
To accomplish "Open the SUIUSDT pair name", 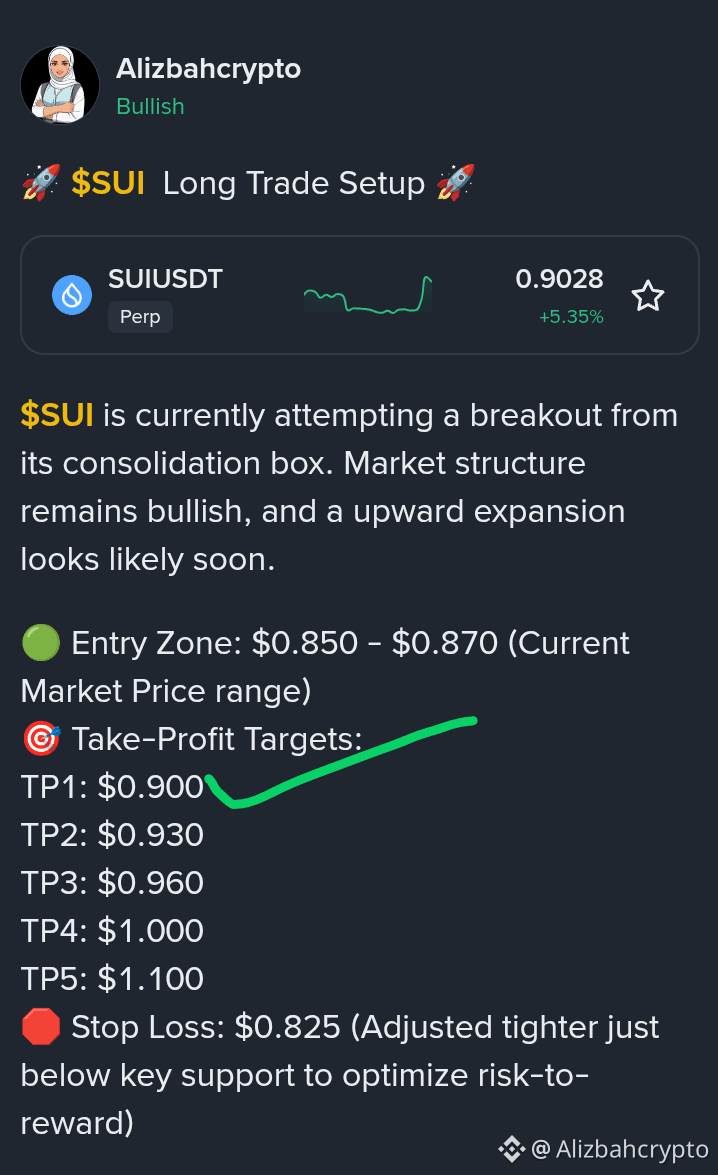I will 165,279.
